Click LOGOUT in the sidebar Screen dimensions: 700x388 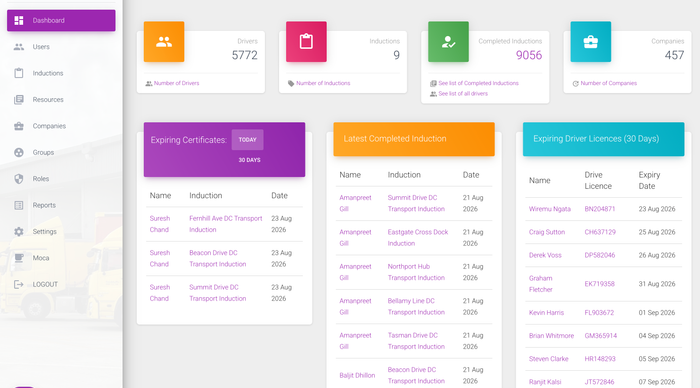point(61,284)
